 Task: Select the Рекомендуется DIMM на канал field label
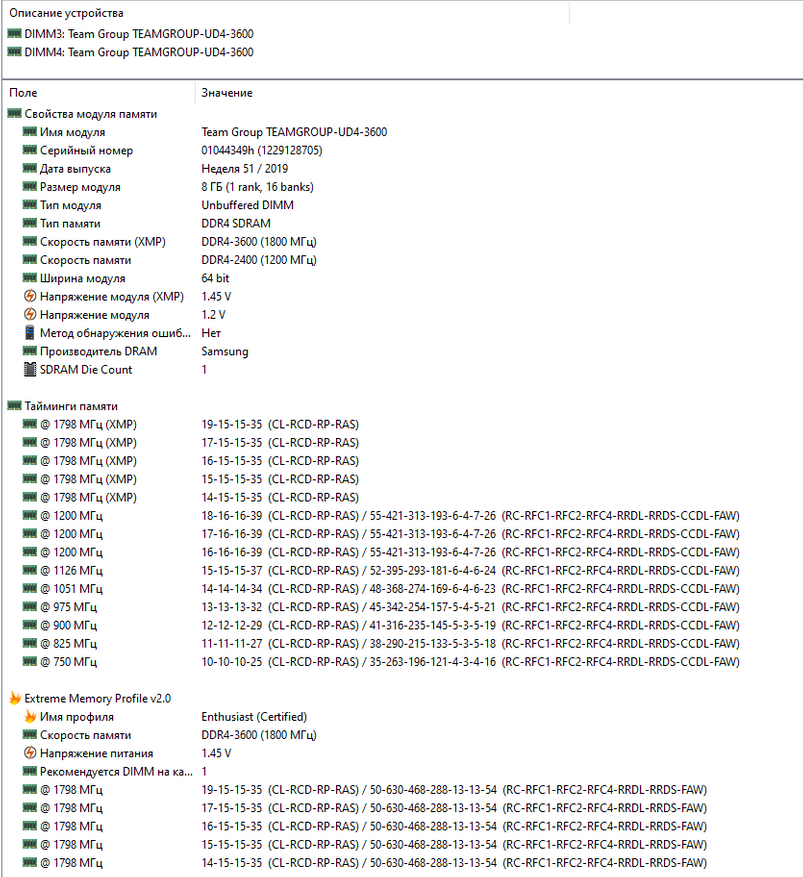coord(116,771)
